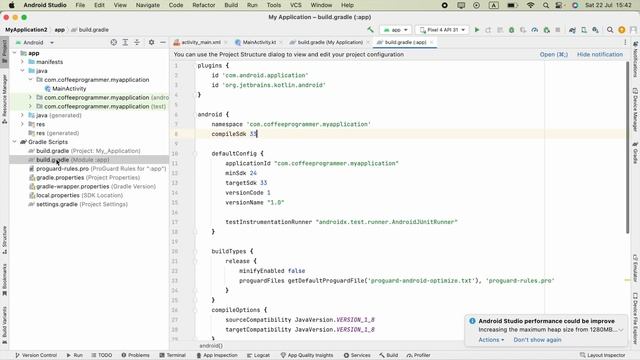Image resolution: width=640 pixels, height=360 pixels.
Task: Click the Search Everywhere magnifier icon
Action: click(x=610, y=30)
